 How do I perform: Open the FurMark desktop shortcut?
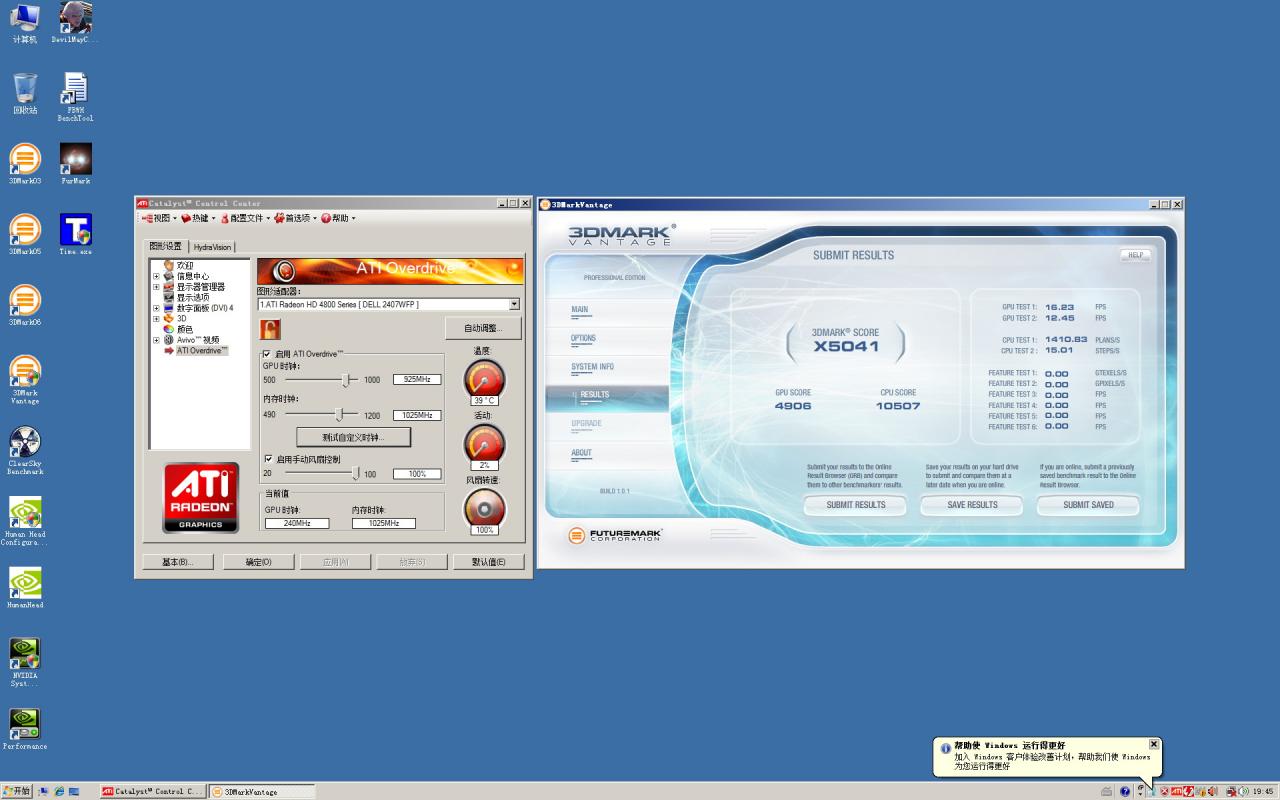coord(75,164)
